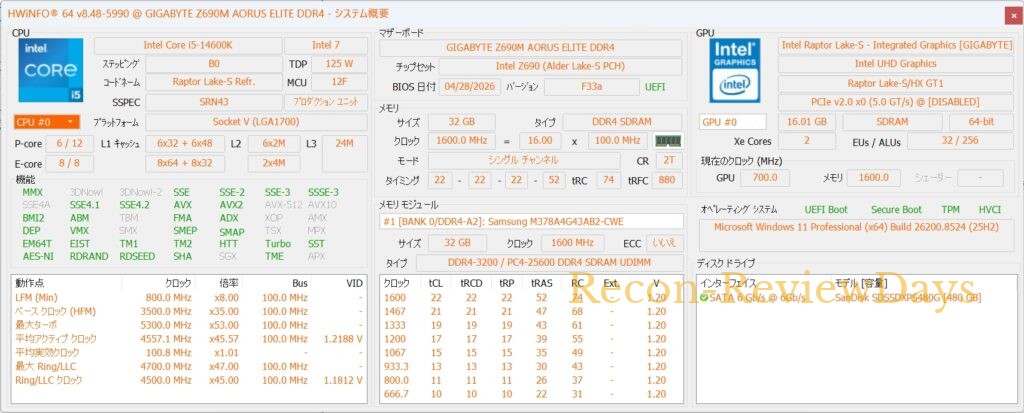Screen dimensions: 1024x413
Task: Click the Intel UHD Graphics field
Action: pos(896,64)
